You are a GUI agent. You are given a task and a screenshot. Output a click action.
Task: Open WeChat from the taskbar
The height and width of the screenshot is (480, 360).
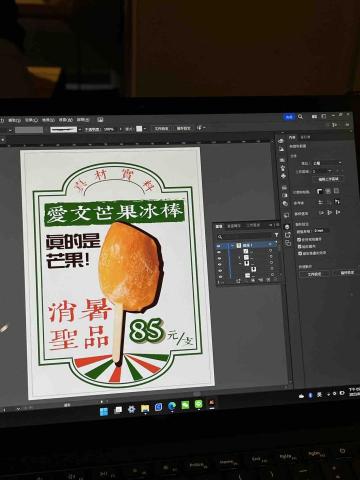pyautogui.click(x=185, y=405)
